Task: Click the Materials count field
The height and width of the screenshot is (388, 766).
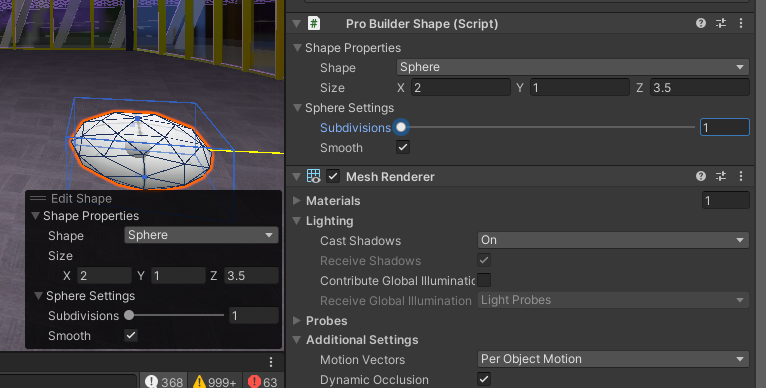Action: pyautogui.click(x=725, y=200)
